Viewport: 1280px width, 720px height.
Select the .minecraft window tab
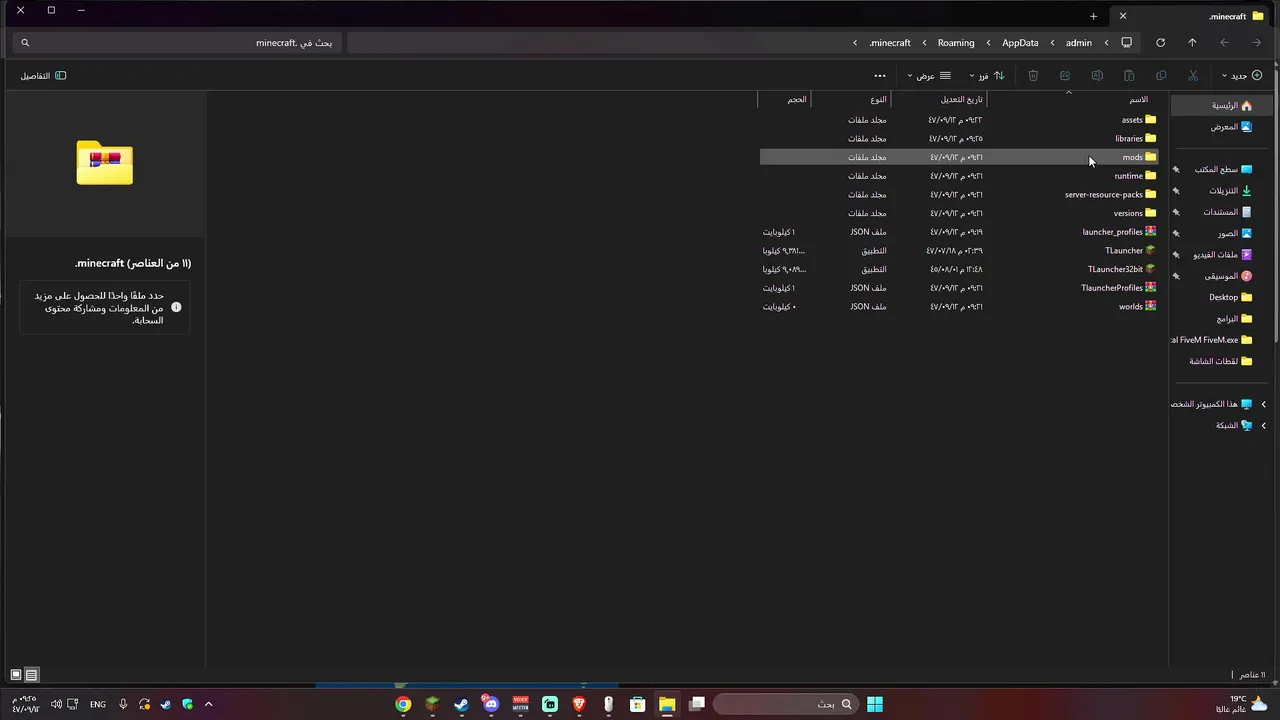tap(1190, 16)
